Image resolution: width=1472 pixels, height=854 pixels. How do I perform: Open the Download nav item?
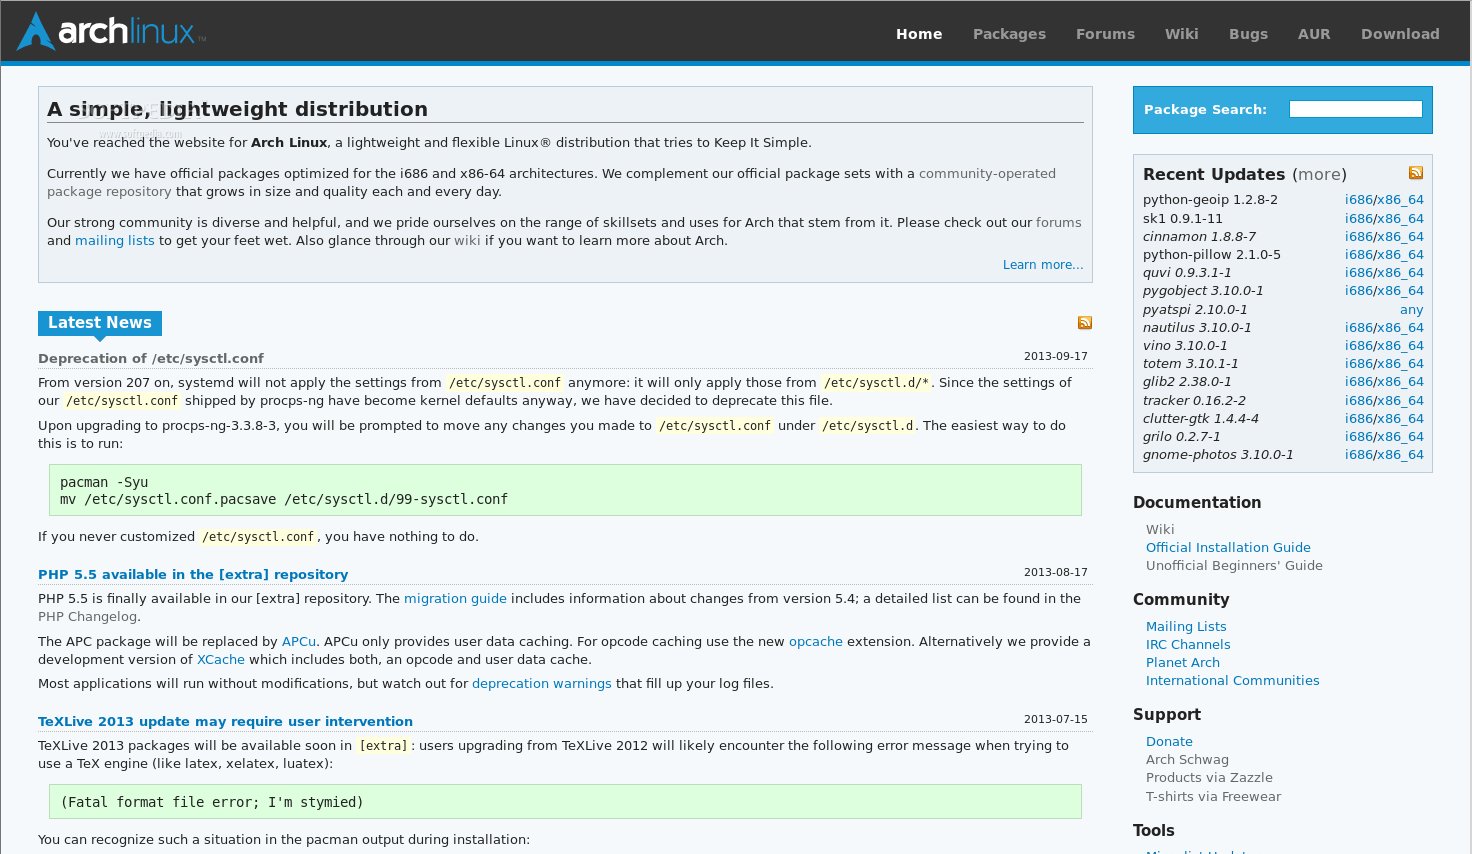[x=1400, y=34]
